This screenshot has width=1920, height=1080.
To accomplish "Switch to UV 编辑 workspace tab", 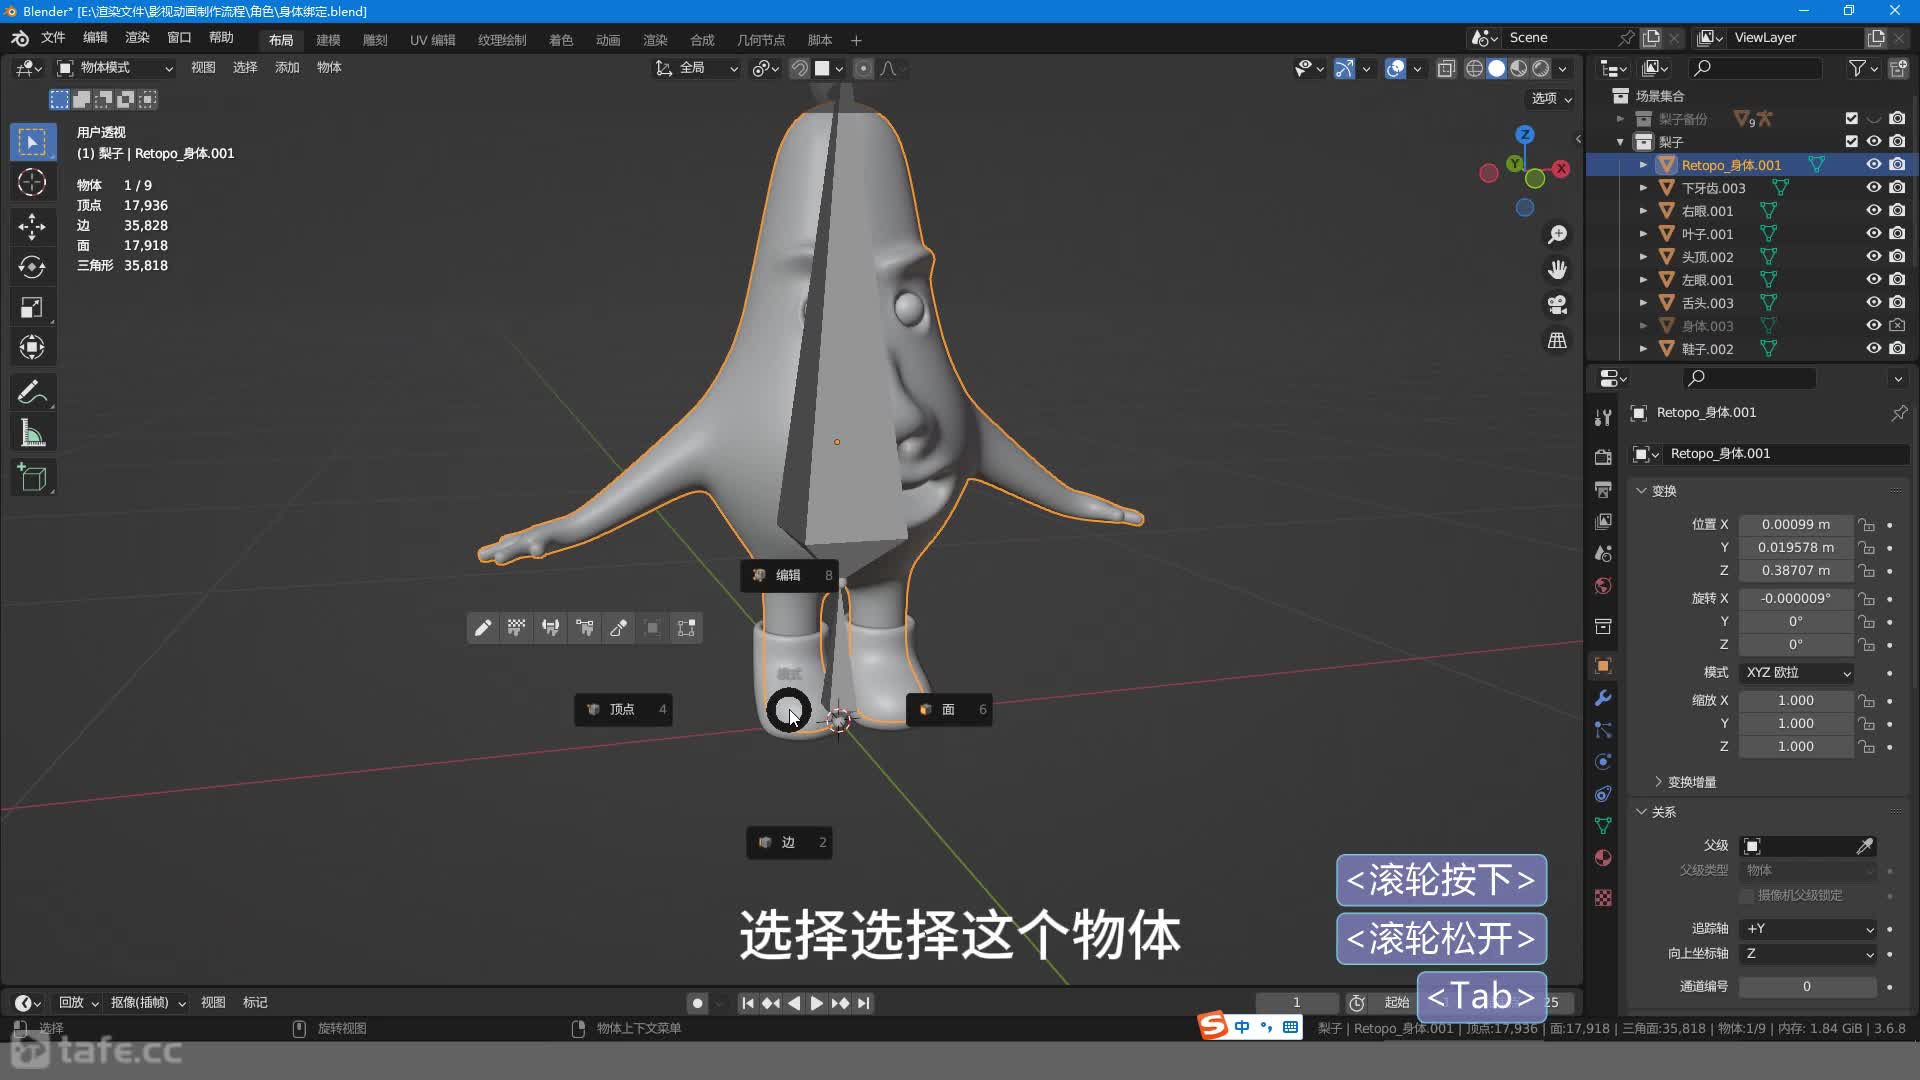I will tap(432, 40).
